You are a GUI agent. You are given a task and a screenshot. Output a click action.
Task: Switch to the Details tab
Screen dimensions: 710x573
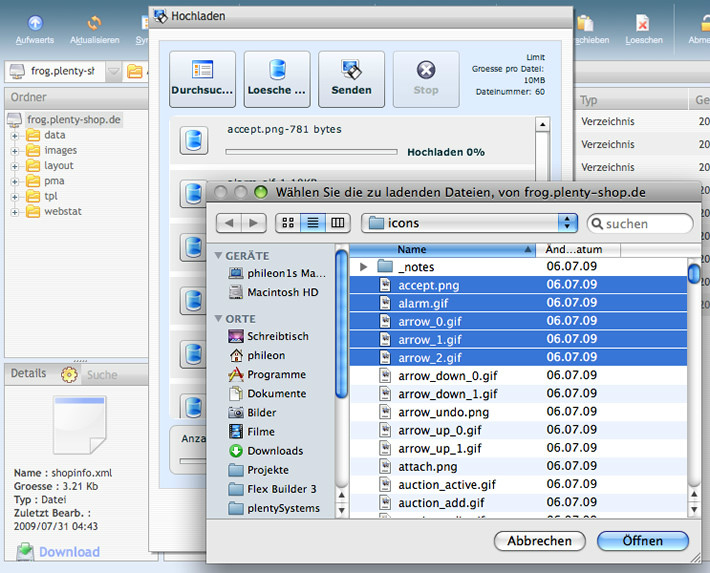pos(29,373)
